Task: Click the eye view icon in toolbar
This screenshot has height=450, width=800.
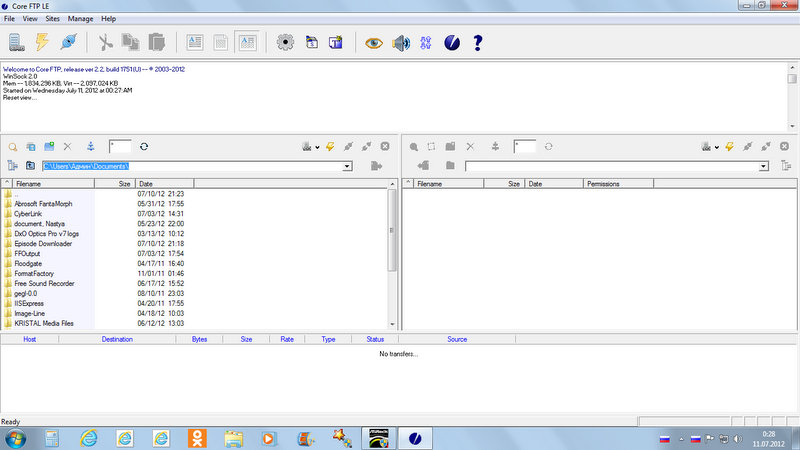Action: click(373, 43)
